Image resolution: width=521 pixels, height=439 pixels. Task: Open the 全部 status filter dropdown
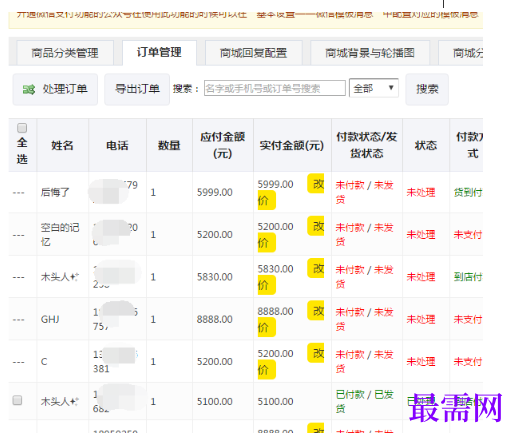(374, 88)
